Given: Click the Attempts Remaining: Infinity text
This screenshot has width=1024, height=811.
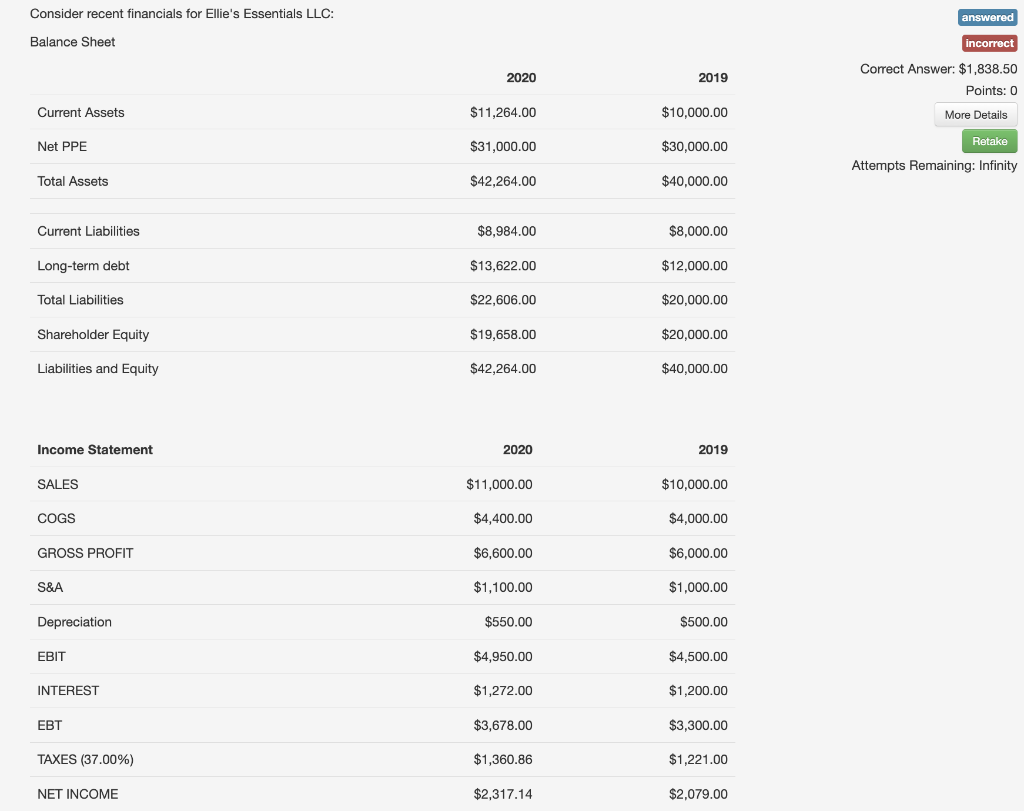Looking at the screenshot, I should click(x=934, y=165).
